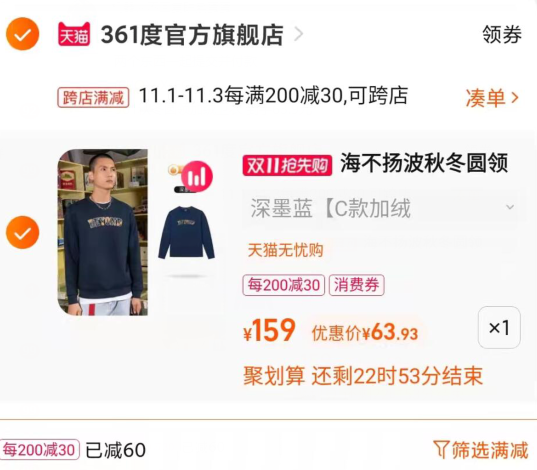Tap the 天猫无忧购 service label
537x470 pixels.
point(285,250)
